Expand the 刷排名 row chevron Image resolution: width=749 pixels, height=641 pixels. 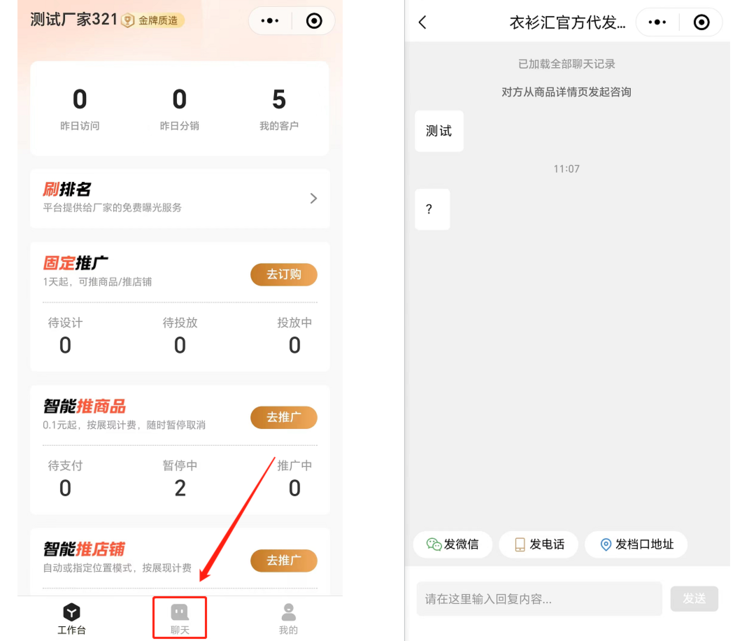click(313, 198)
